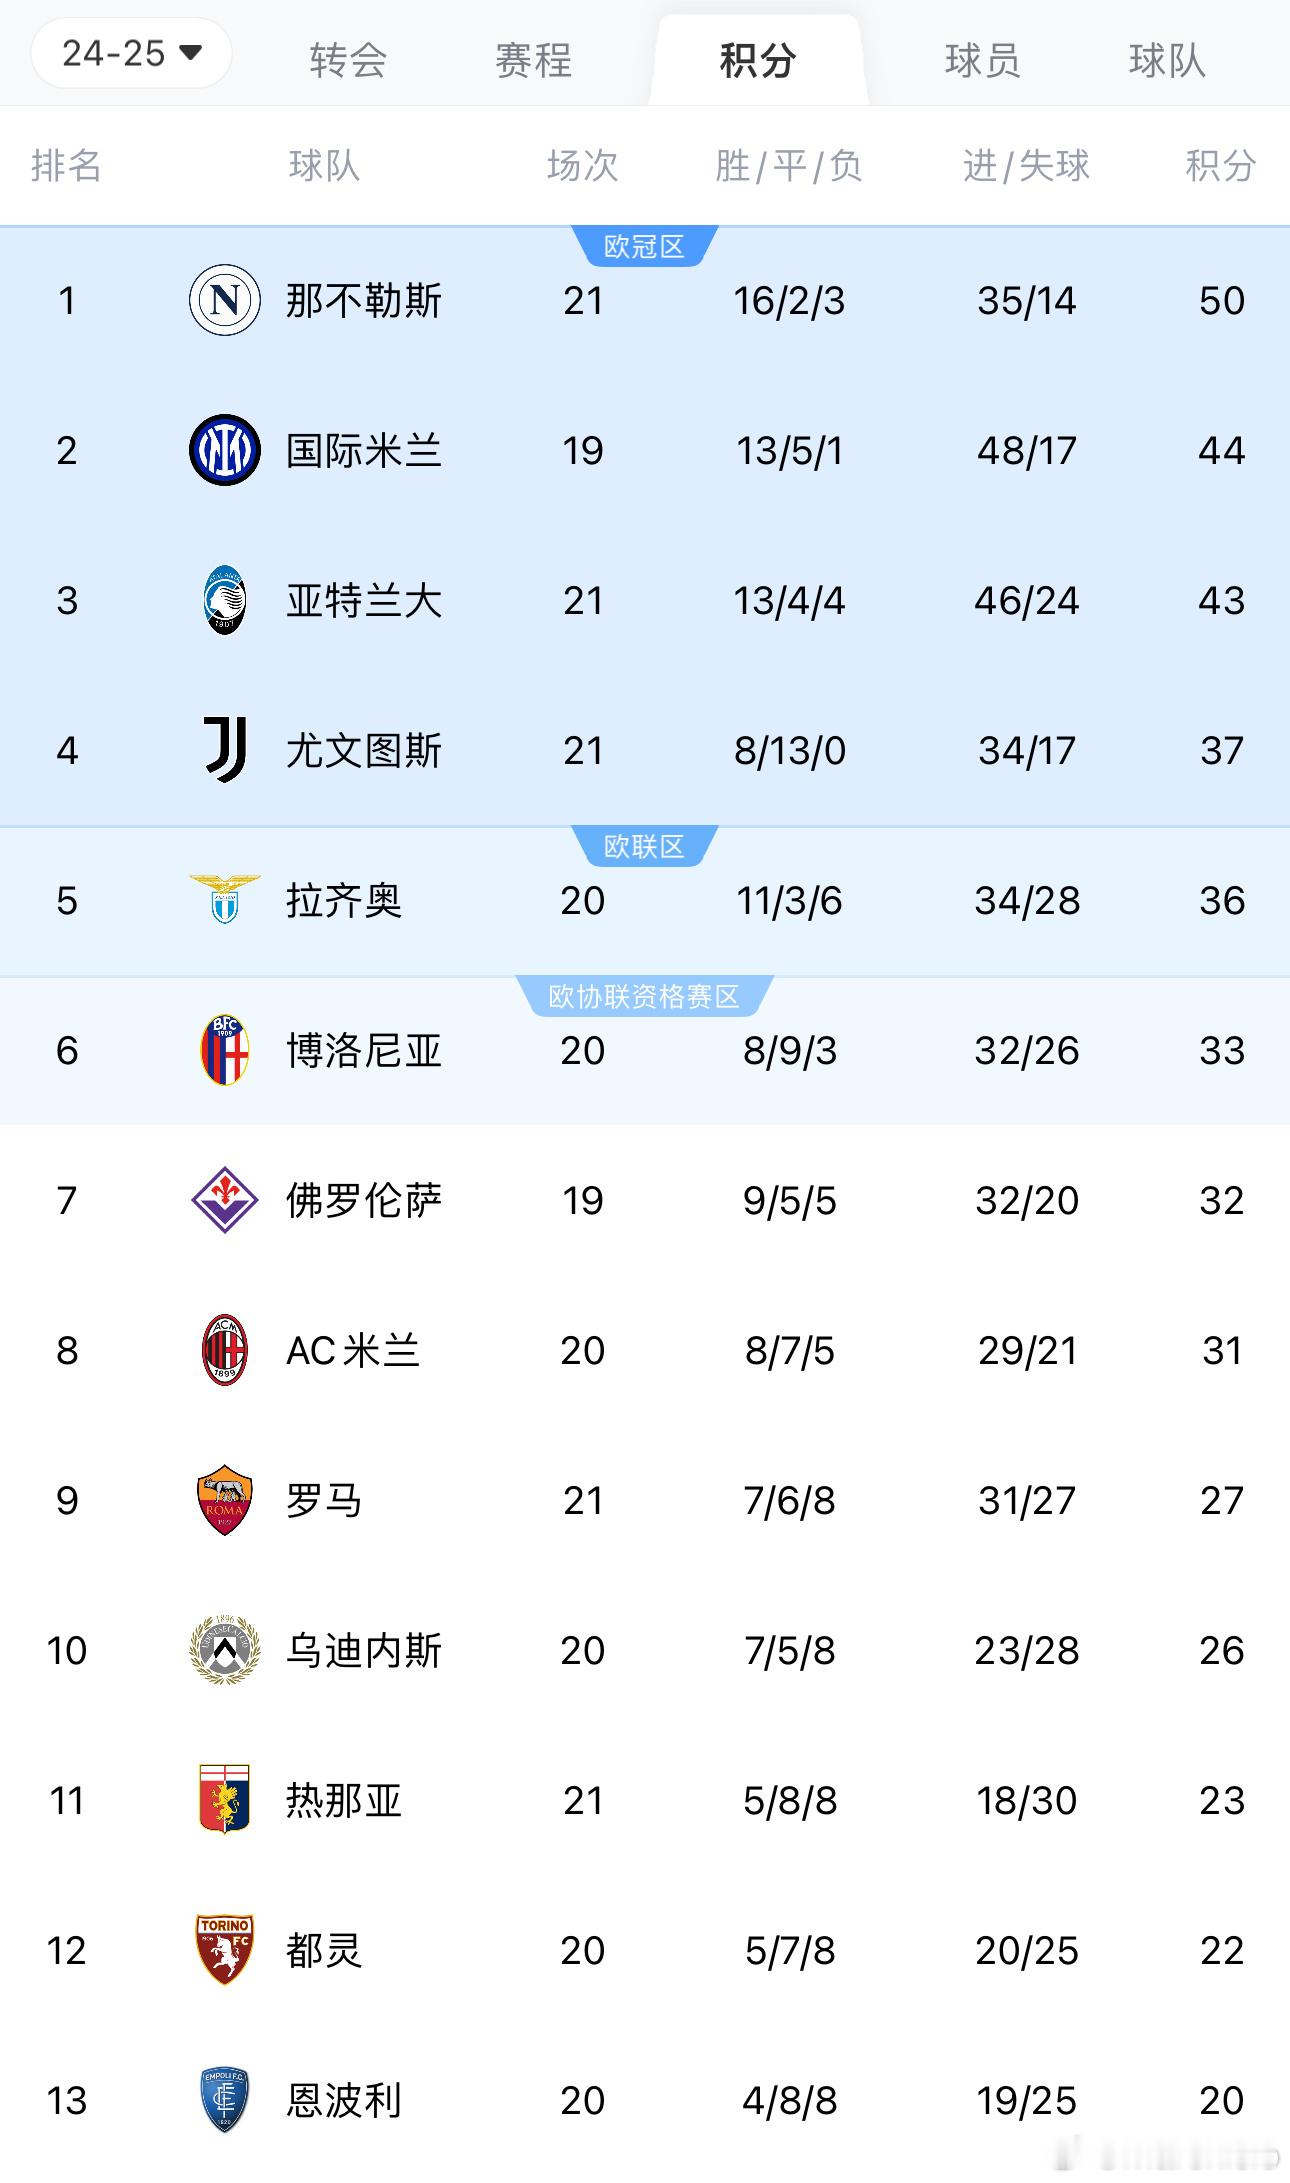Open the 24-25 season dropdown
1290x2183 pixels.
131,53
